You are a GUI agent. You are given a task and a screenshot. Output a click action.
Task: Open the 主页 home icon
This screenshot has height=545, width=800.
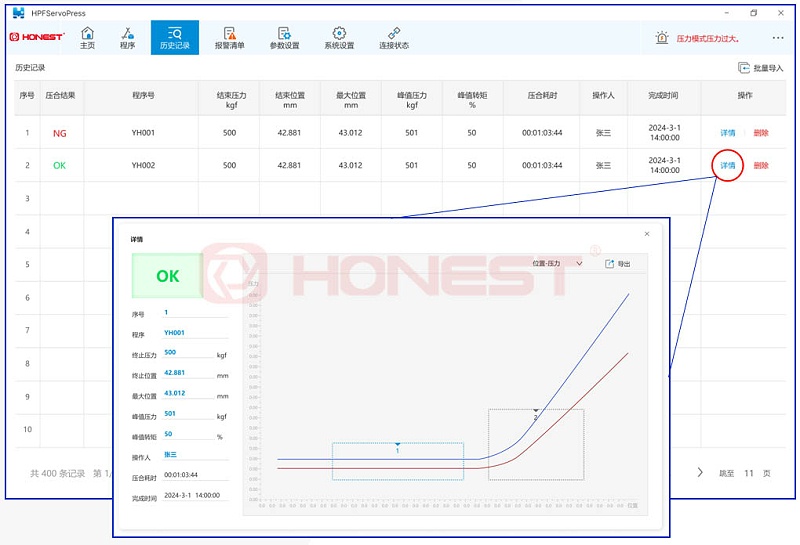87,33
